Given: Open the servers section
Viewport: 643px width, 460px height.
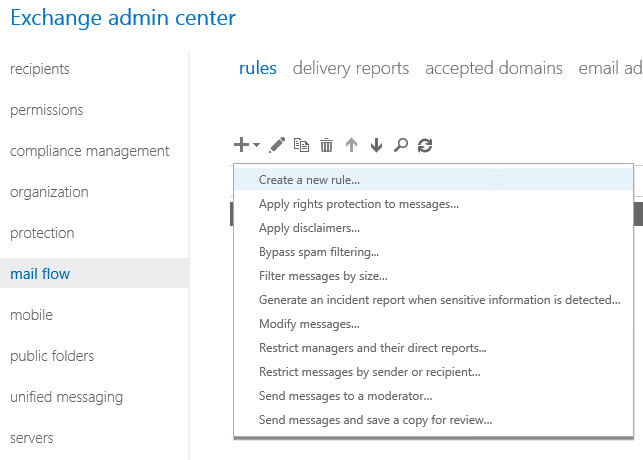Looking at the screenshot, I should click(32, 438).
